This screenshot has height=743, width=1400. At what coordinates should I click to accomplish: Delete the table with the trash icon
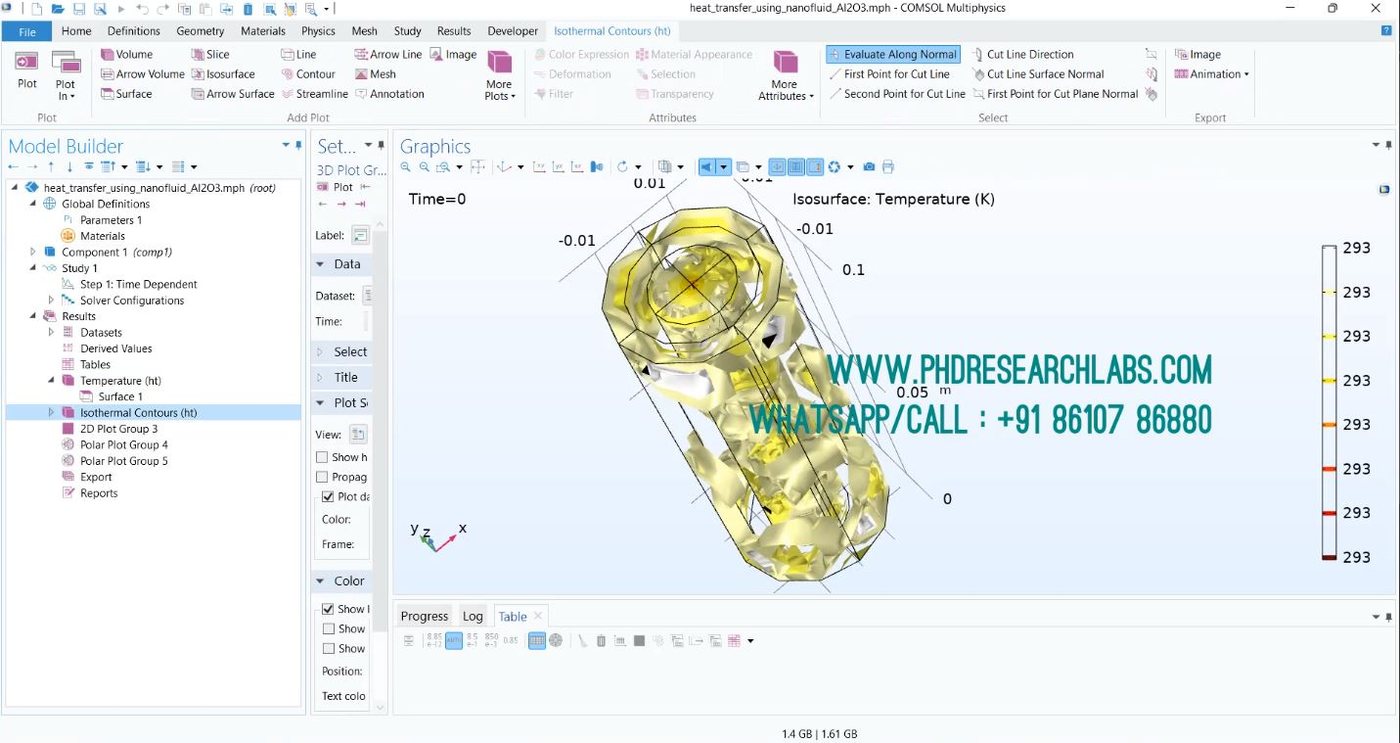[x=601, y=641]
